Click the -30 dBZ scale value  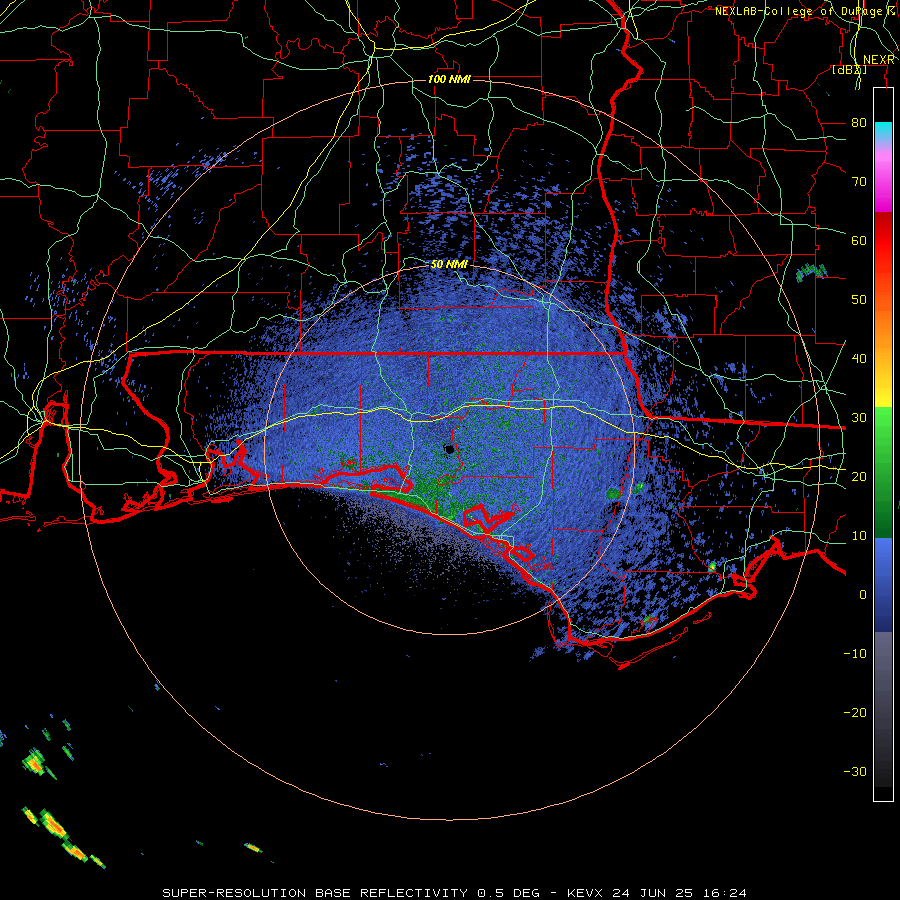point(855,772)
